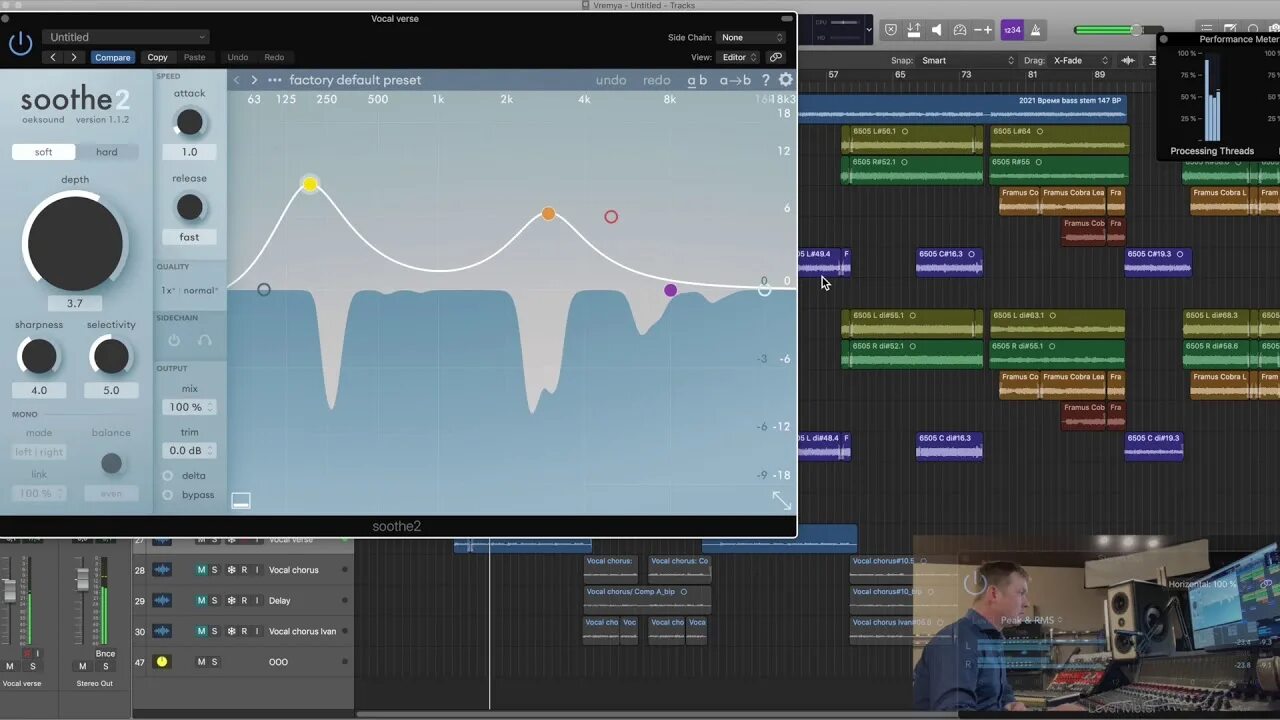Click the toolbar tuner gauge icon
Image resolution: width=1280 pixels, height=720 pixels.
960,30
